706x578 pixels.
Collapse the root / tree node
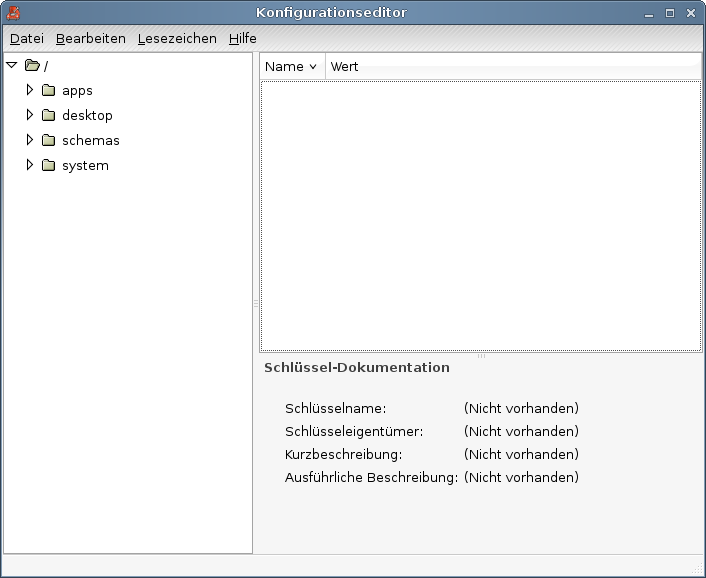click(12, 66)
